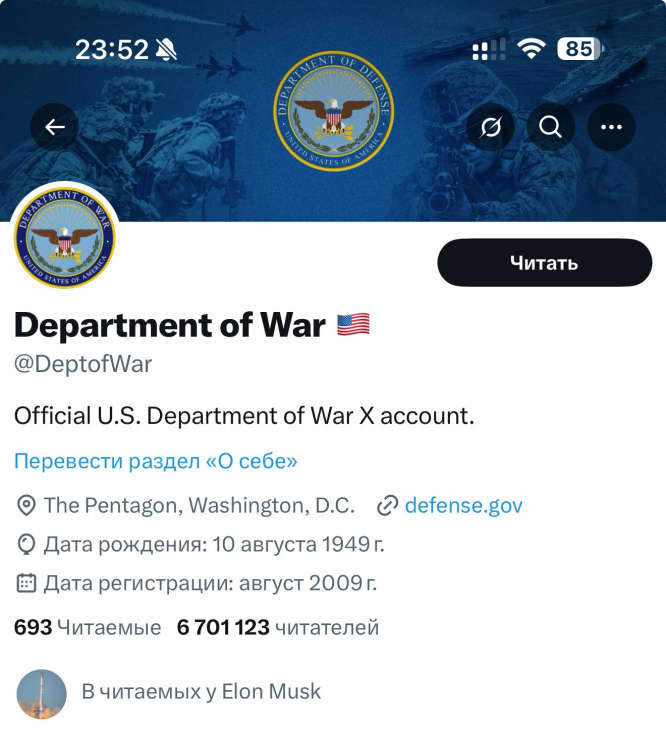Translate bio via Перевести раздел «О себе»

(x=155, y=461)
